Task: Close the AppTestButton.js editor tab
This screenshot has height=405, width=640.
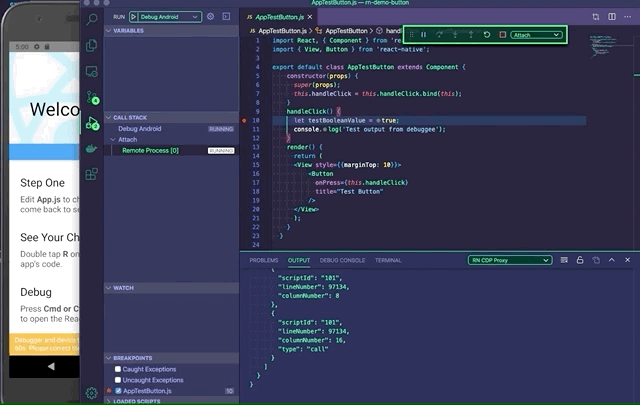Action: click(310, 17)
